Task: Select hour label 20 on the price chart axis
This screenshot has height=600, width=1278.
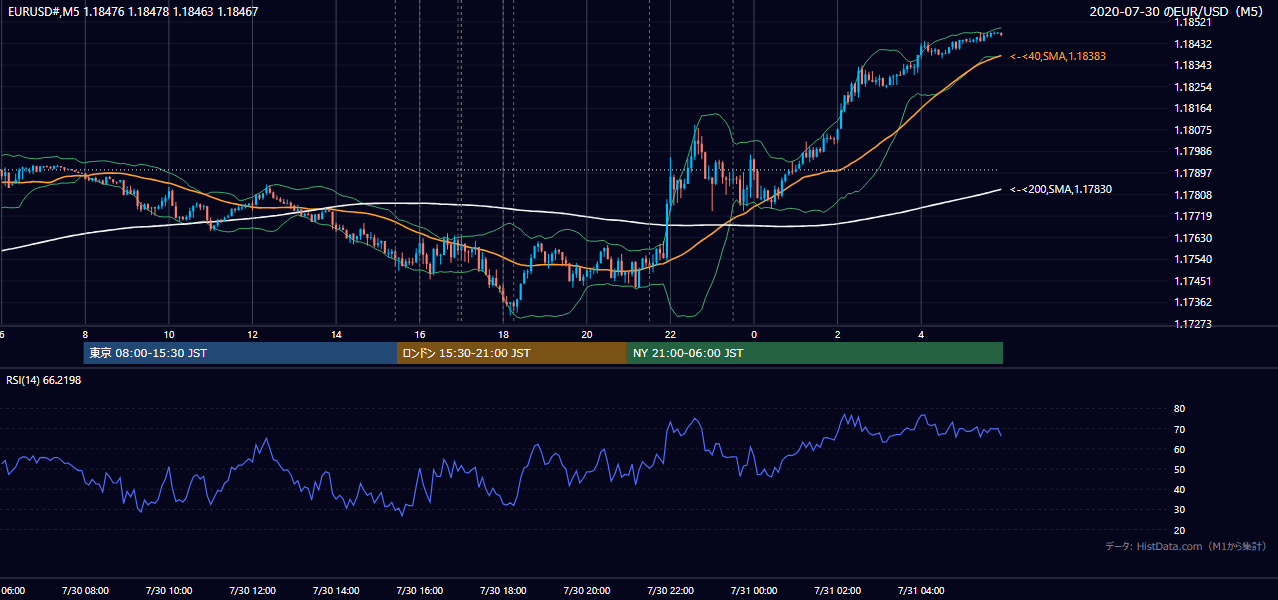Action: tap(587, 335)
